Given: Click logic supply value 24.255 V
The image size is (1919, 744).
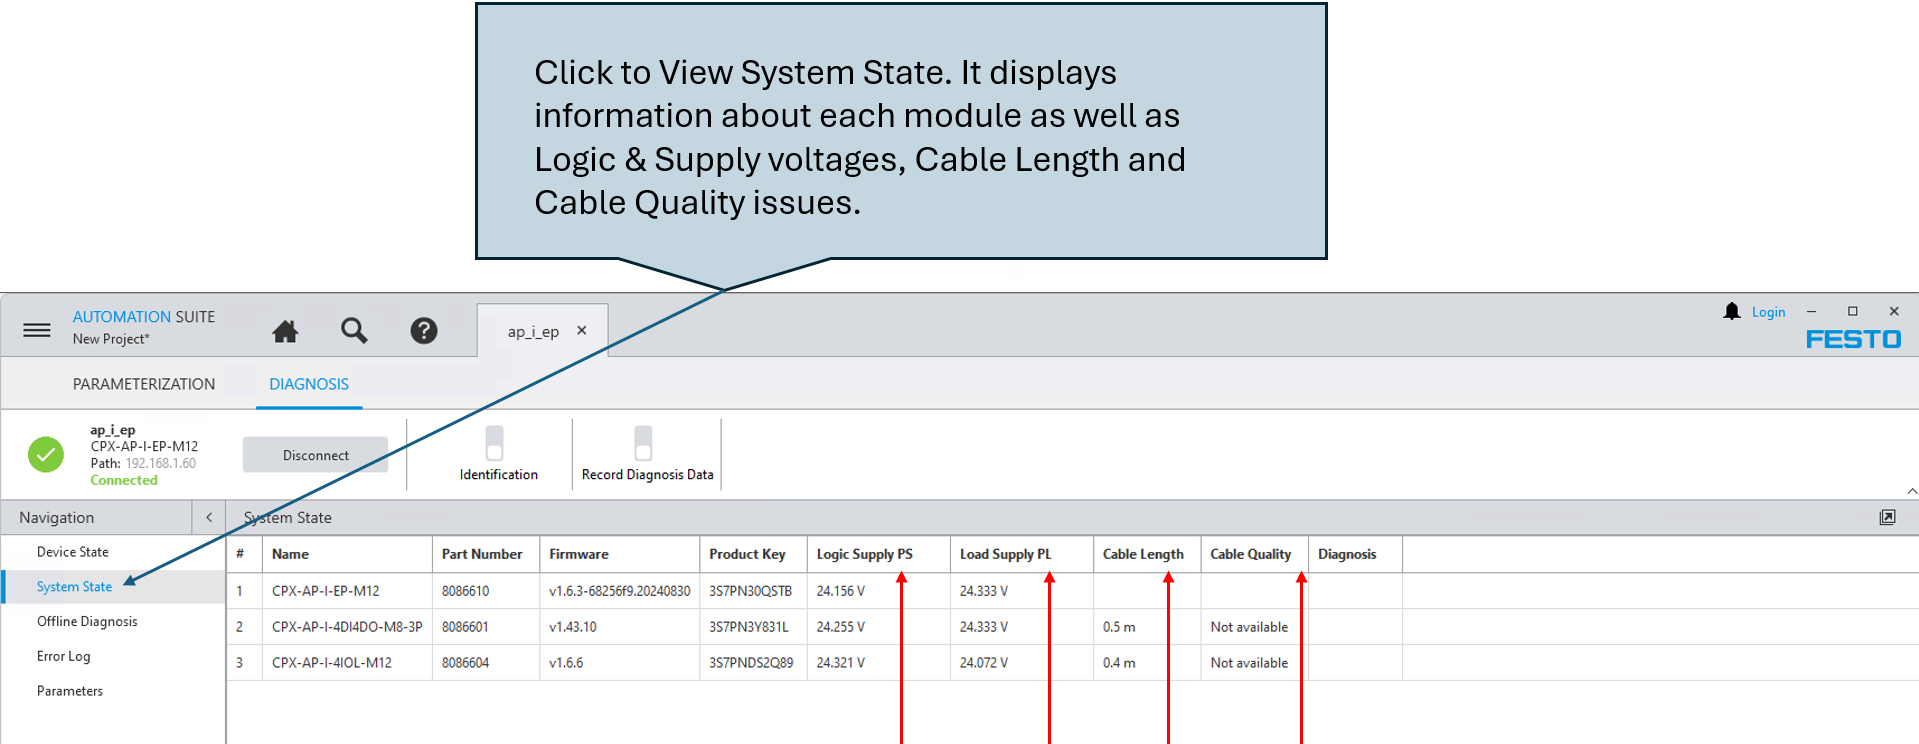Looking at the screenshot, I should tap(840, 627).
